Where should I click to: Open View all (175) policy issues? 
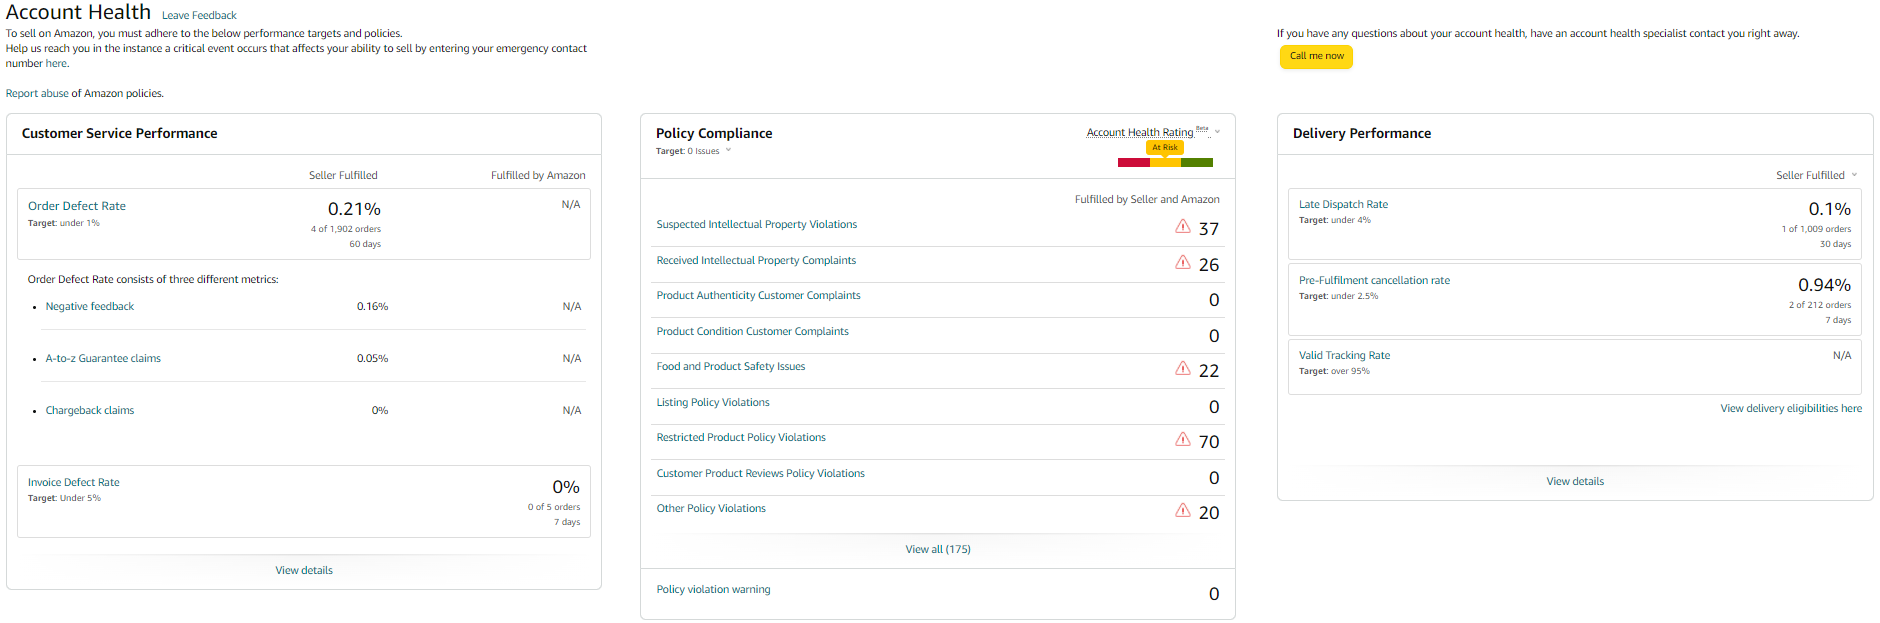937,549
